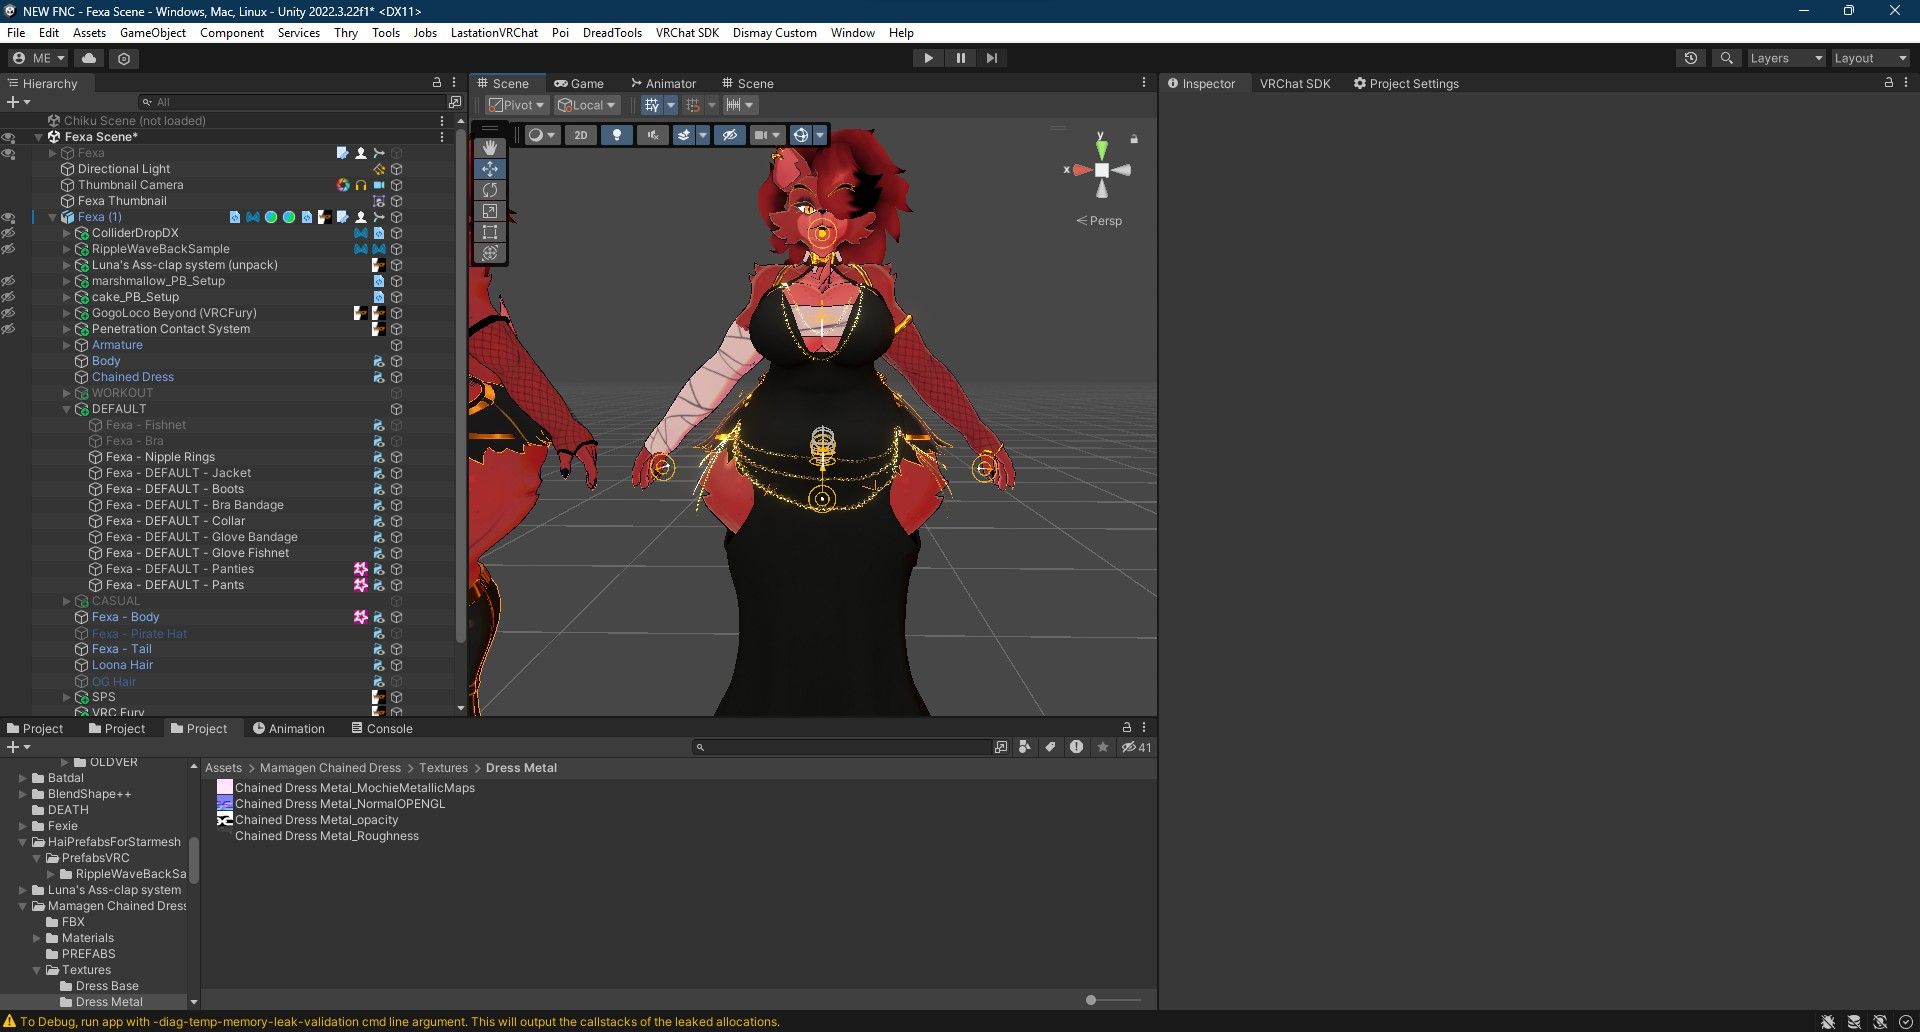Open the ME account dropdown
Image resolution: width=1920 pixels, height=1032 pixels.
[39, 58]
